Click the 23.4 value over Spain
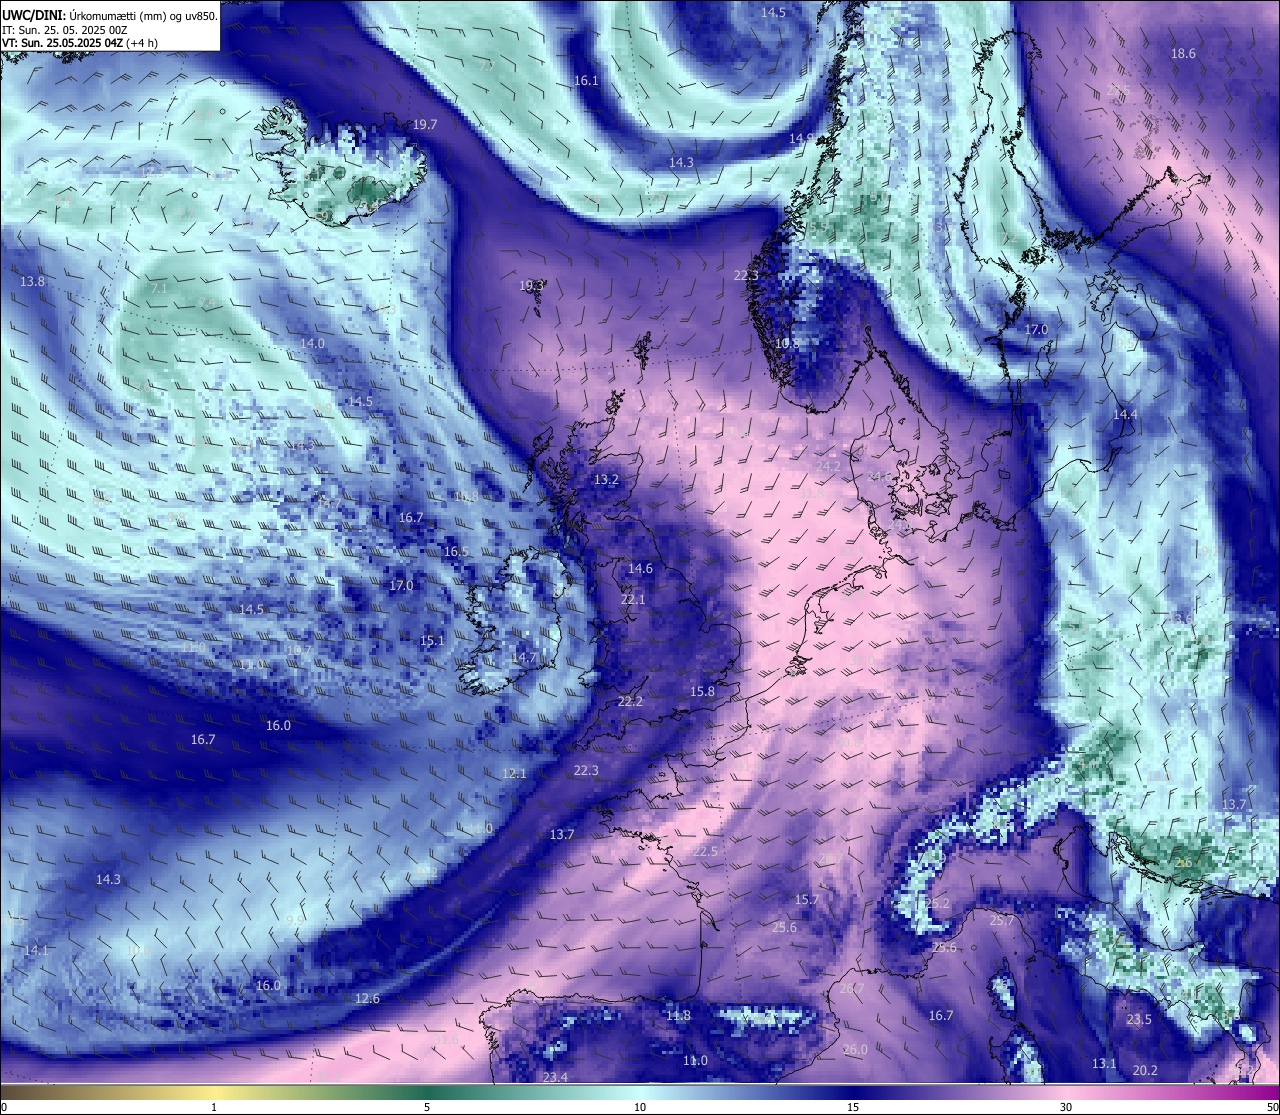Screen dimensions: 1280x1115 point(555,1077)
